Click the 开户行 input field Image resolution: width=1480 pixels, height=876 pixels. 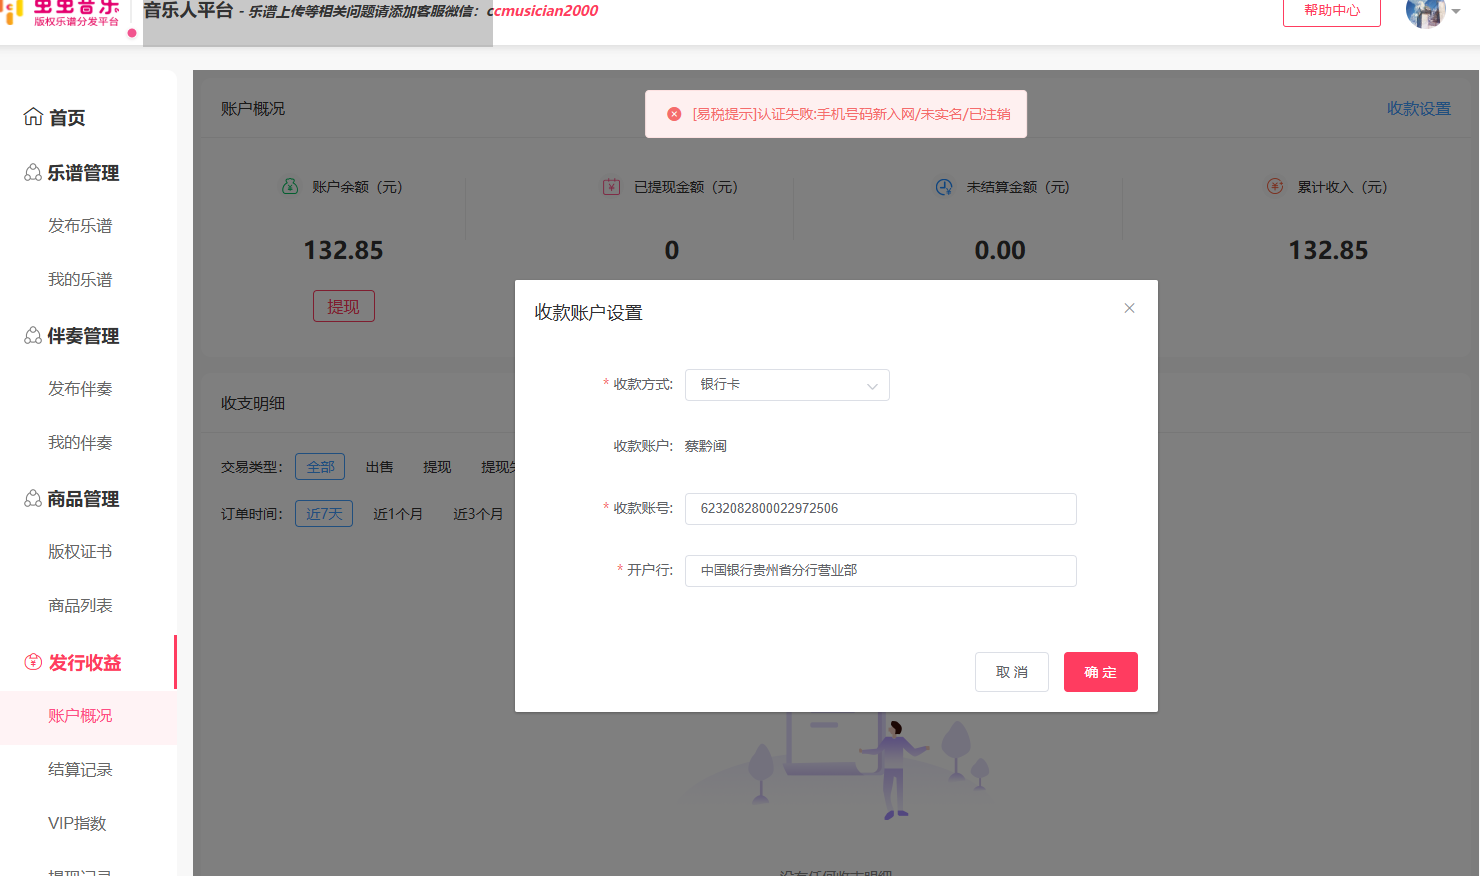pyautogui.click(x=881, y=571)
